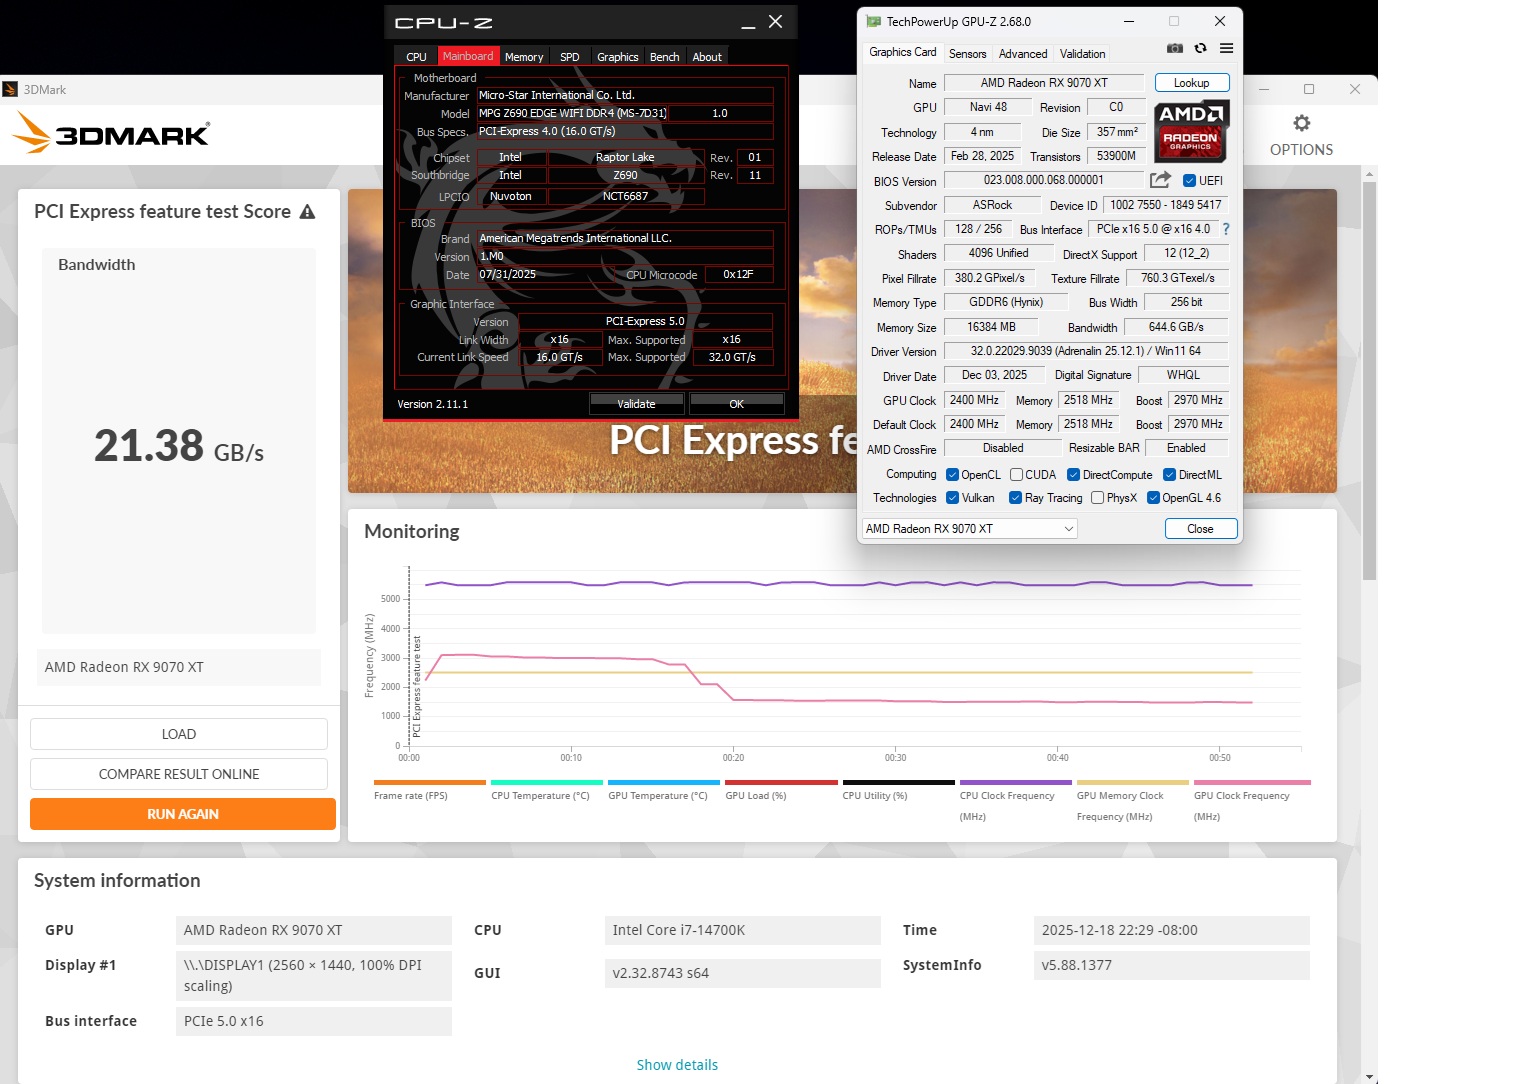Toggle the DirectML checkbox
The height and width of the screenshot is (1084, 1536).
click(x=1169, y=475)
